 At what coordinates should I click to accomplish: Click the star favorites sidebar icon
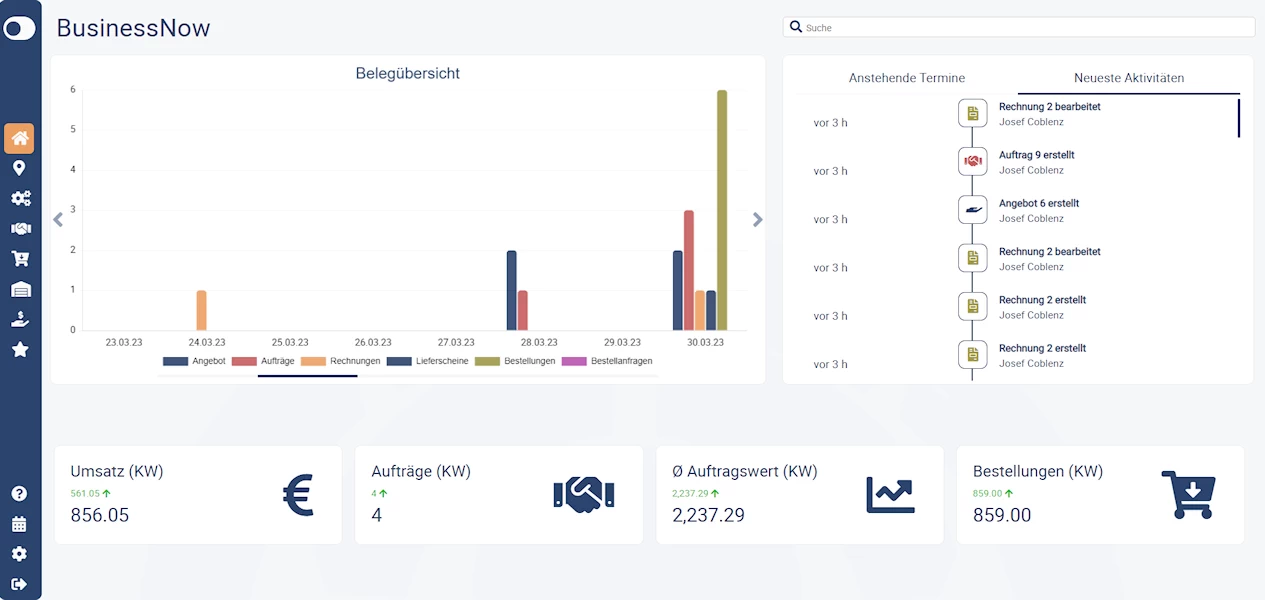coord(19,350)
